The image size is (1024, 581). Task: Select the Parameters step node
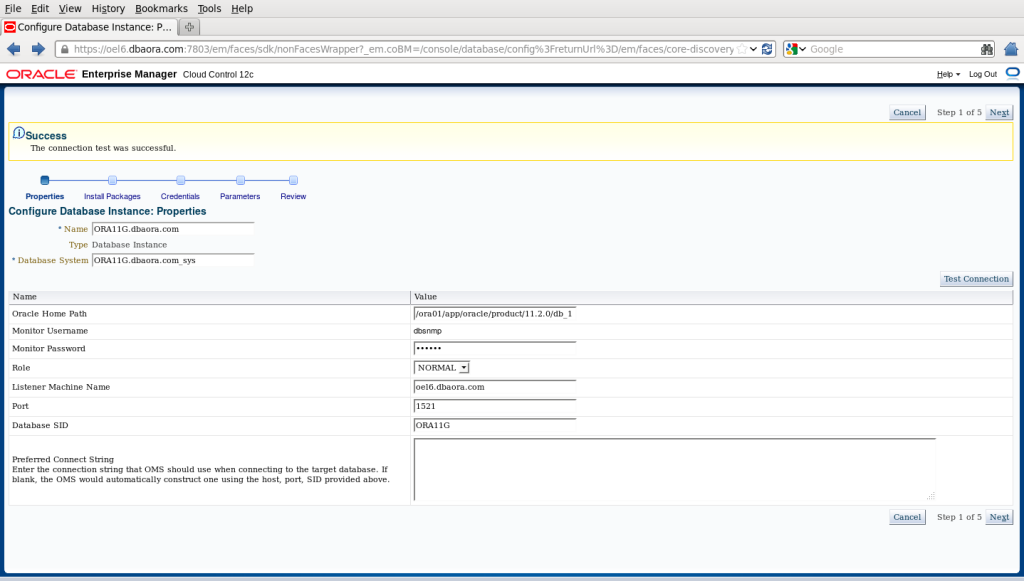(x=240, y=180)
